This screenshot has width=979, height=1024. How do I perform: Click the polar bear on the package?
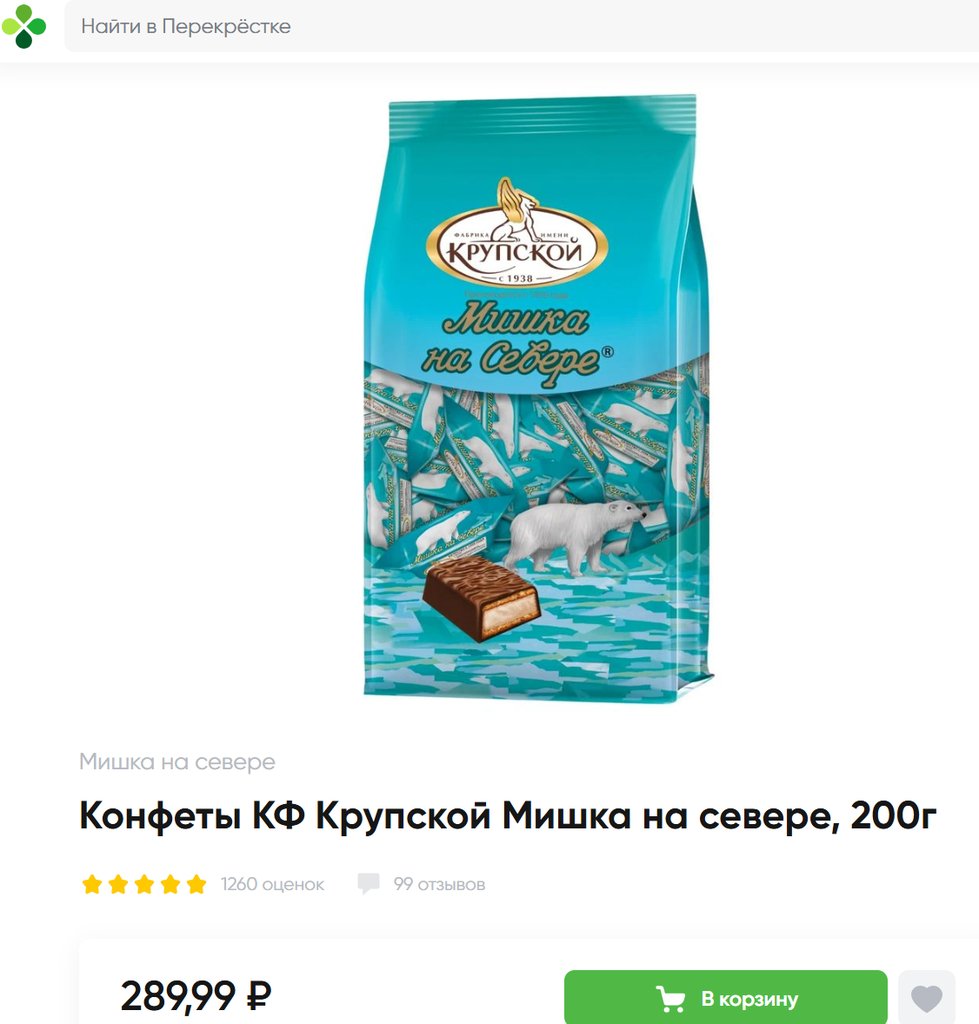575,537
